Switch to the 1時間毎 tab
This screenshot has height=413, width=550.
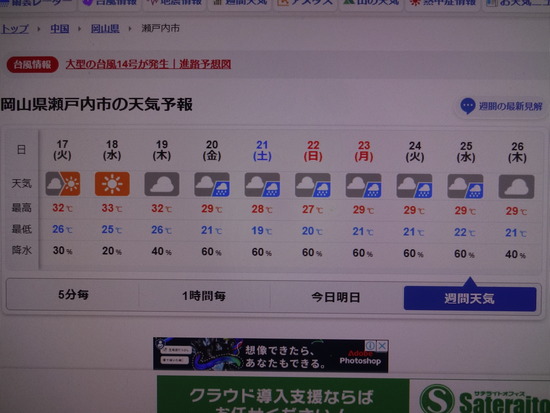(204, 296)
